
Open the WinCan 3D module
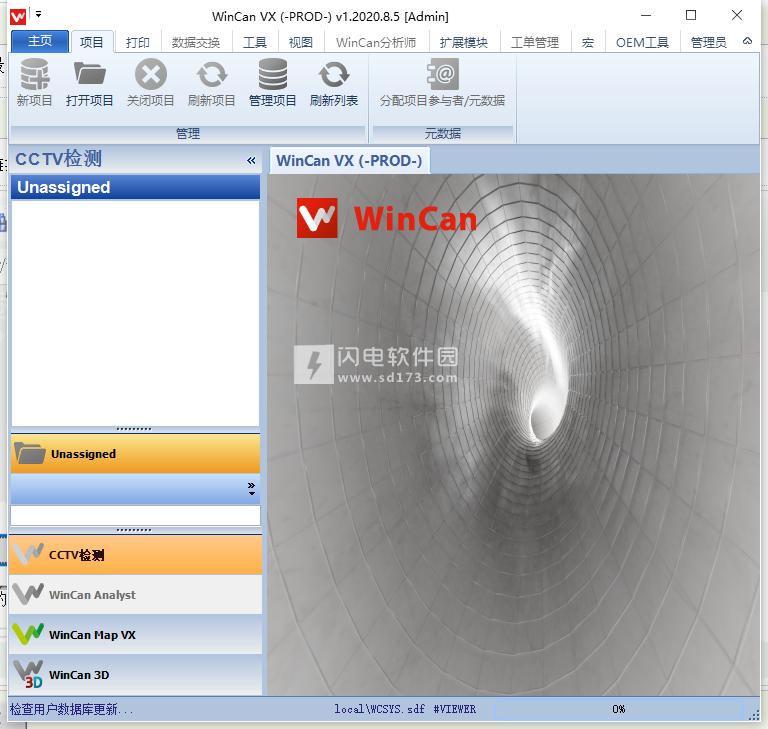pyautogui.click(x=136, y=675)
